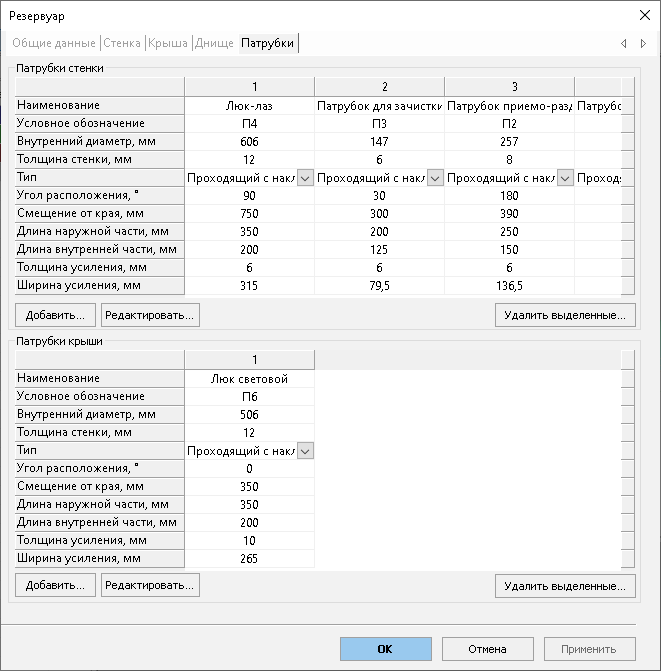The image size is (661, 671).
Task: Click the П2 designation cell
Action: [x=510, y=124]
